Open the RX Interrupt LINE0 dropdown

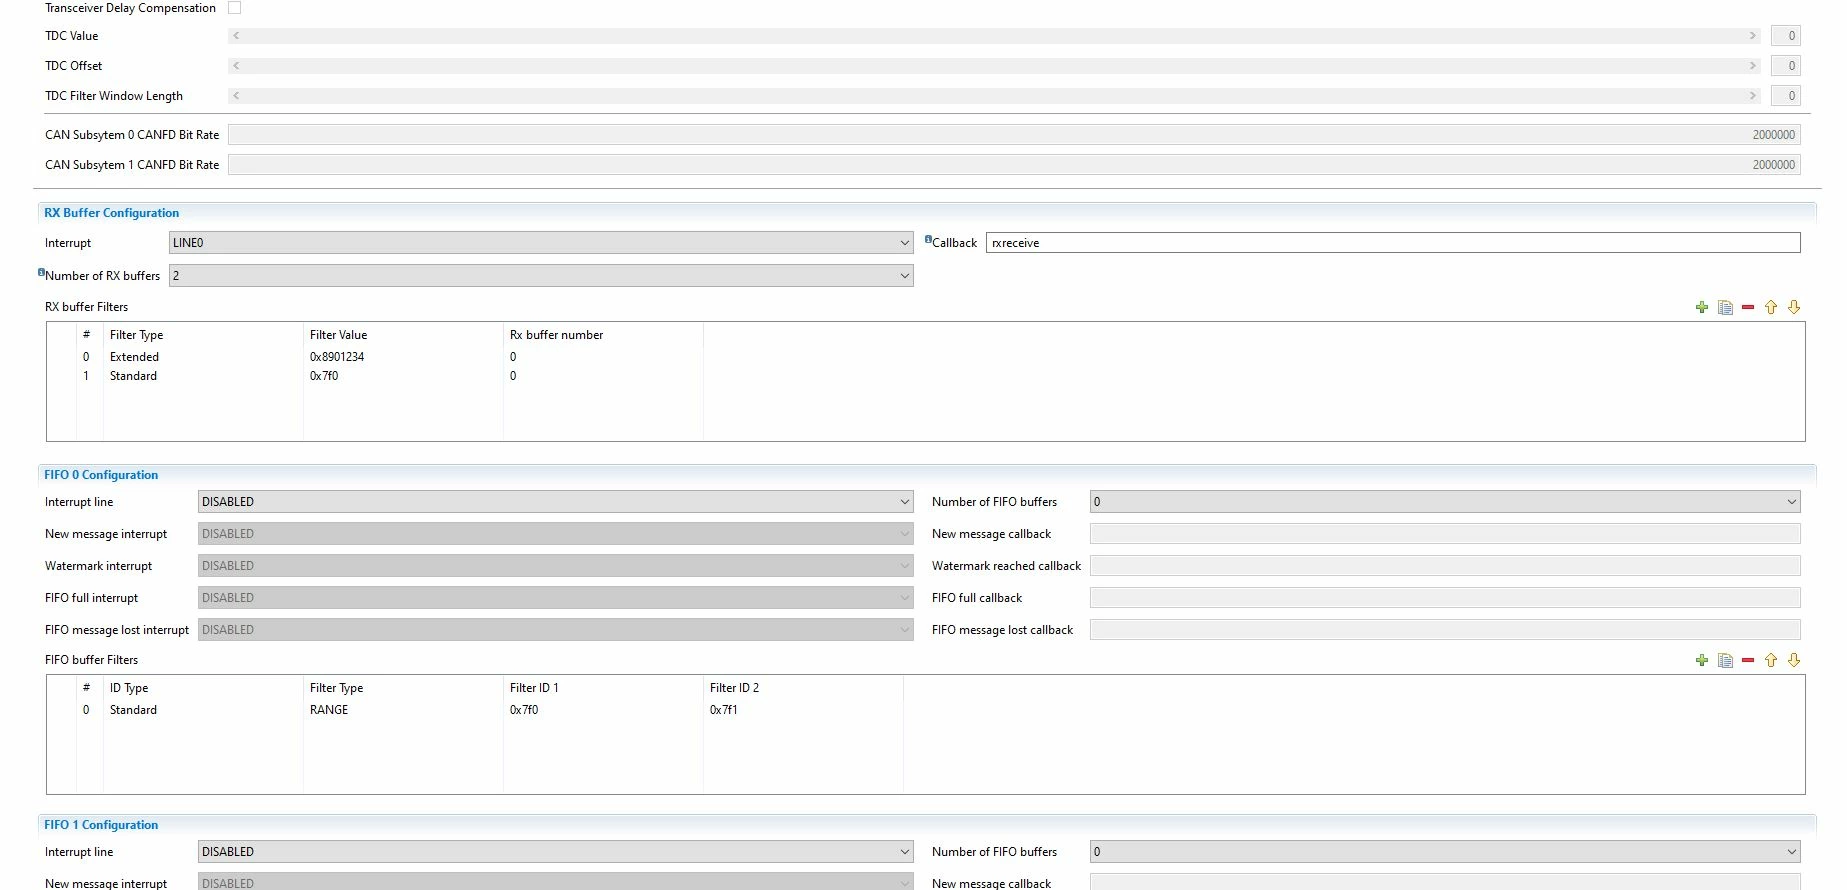pyautogui.click(x=541, y=243)
